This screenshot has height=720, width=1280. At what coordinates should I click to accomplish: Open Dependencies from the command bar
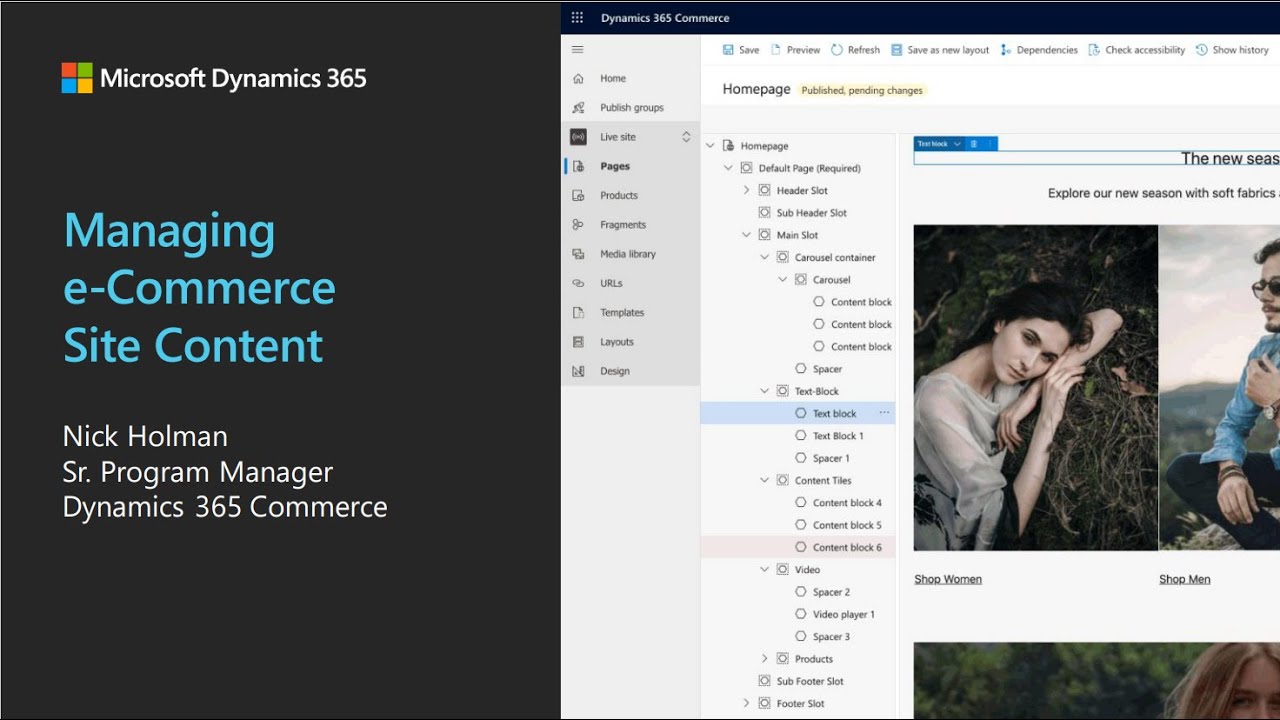coord(1039,50)
